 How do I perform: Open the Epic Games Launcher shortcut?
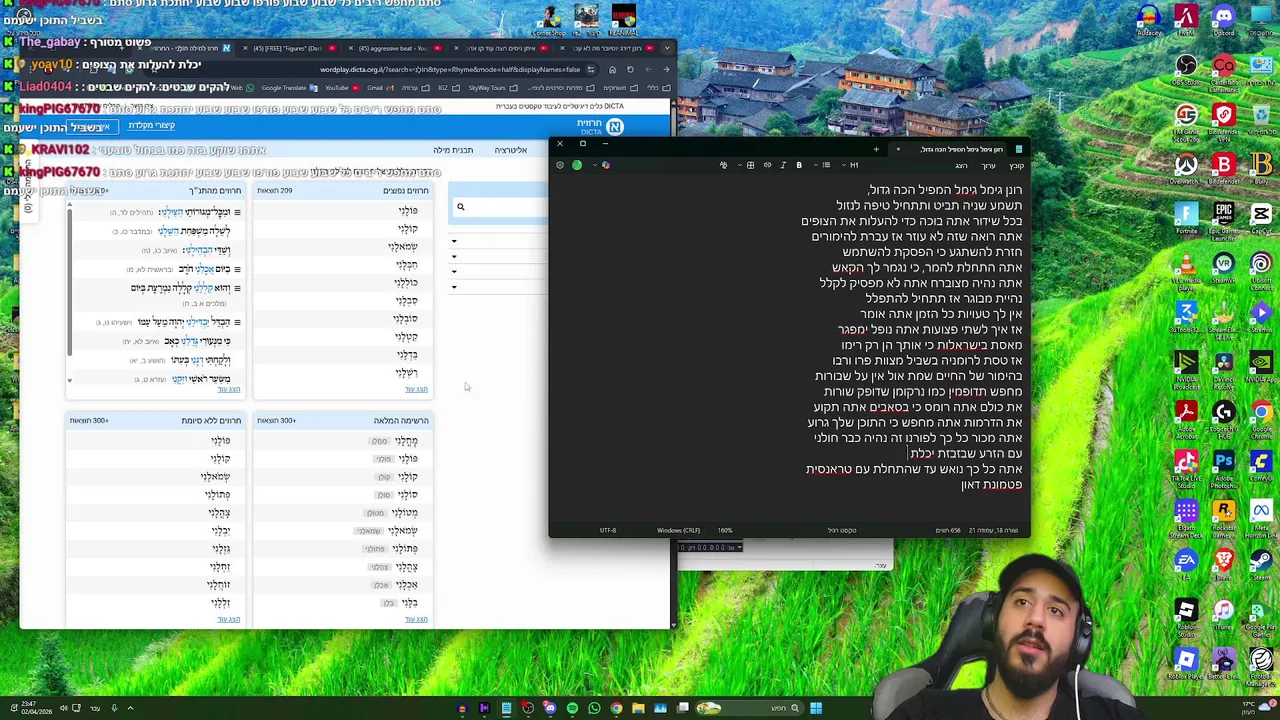click(1223, 219)
